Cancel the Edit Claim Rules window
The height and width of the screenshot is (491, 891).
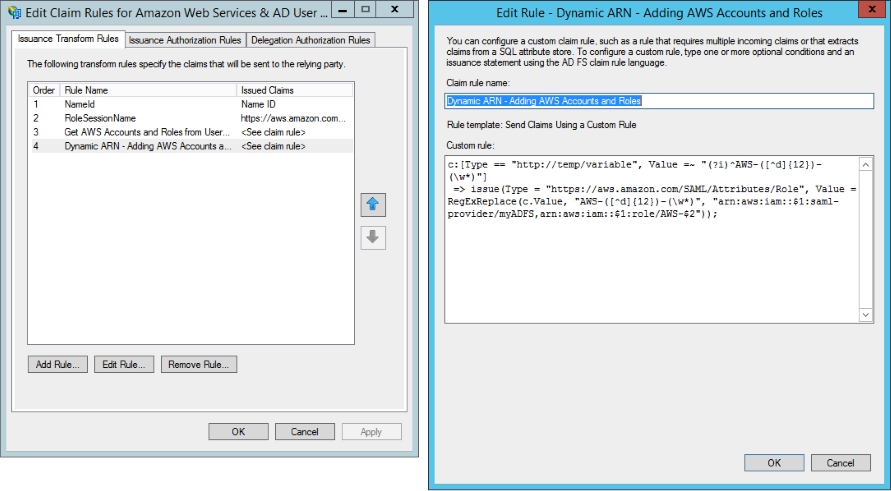(x=305, y=432)
